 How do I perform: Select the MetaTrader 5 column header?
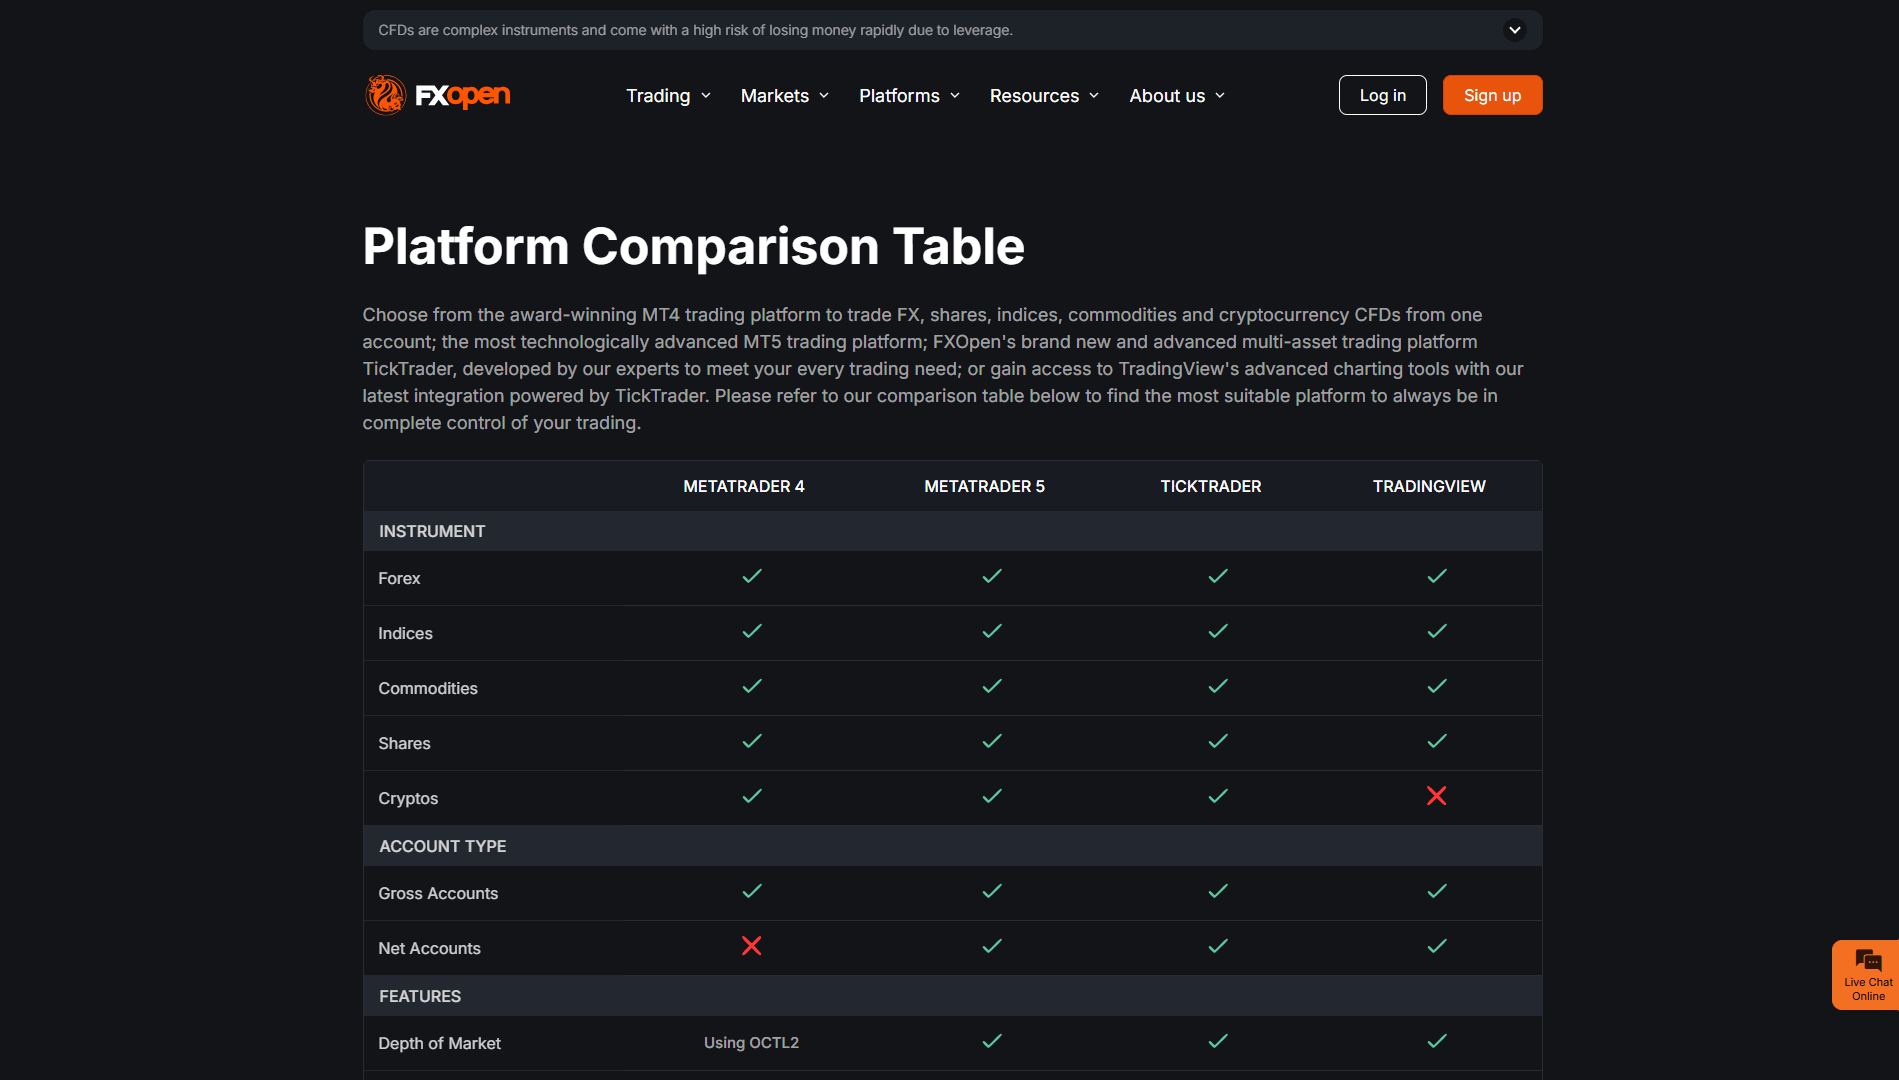click(x=984, y=486)
